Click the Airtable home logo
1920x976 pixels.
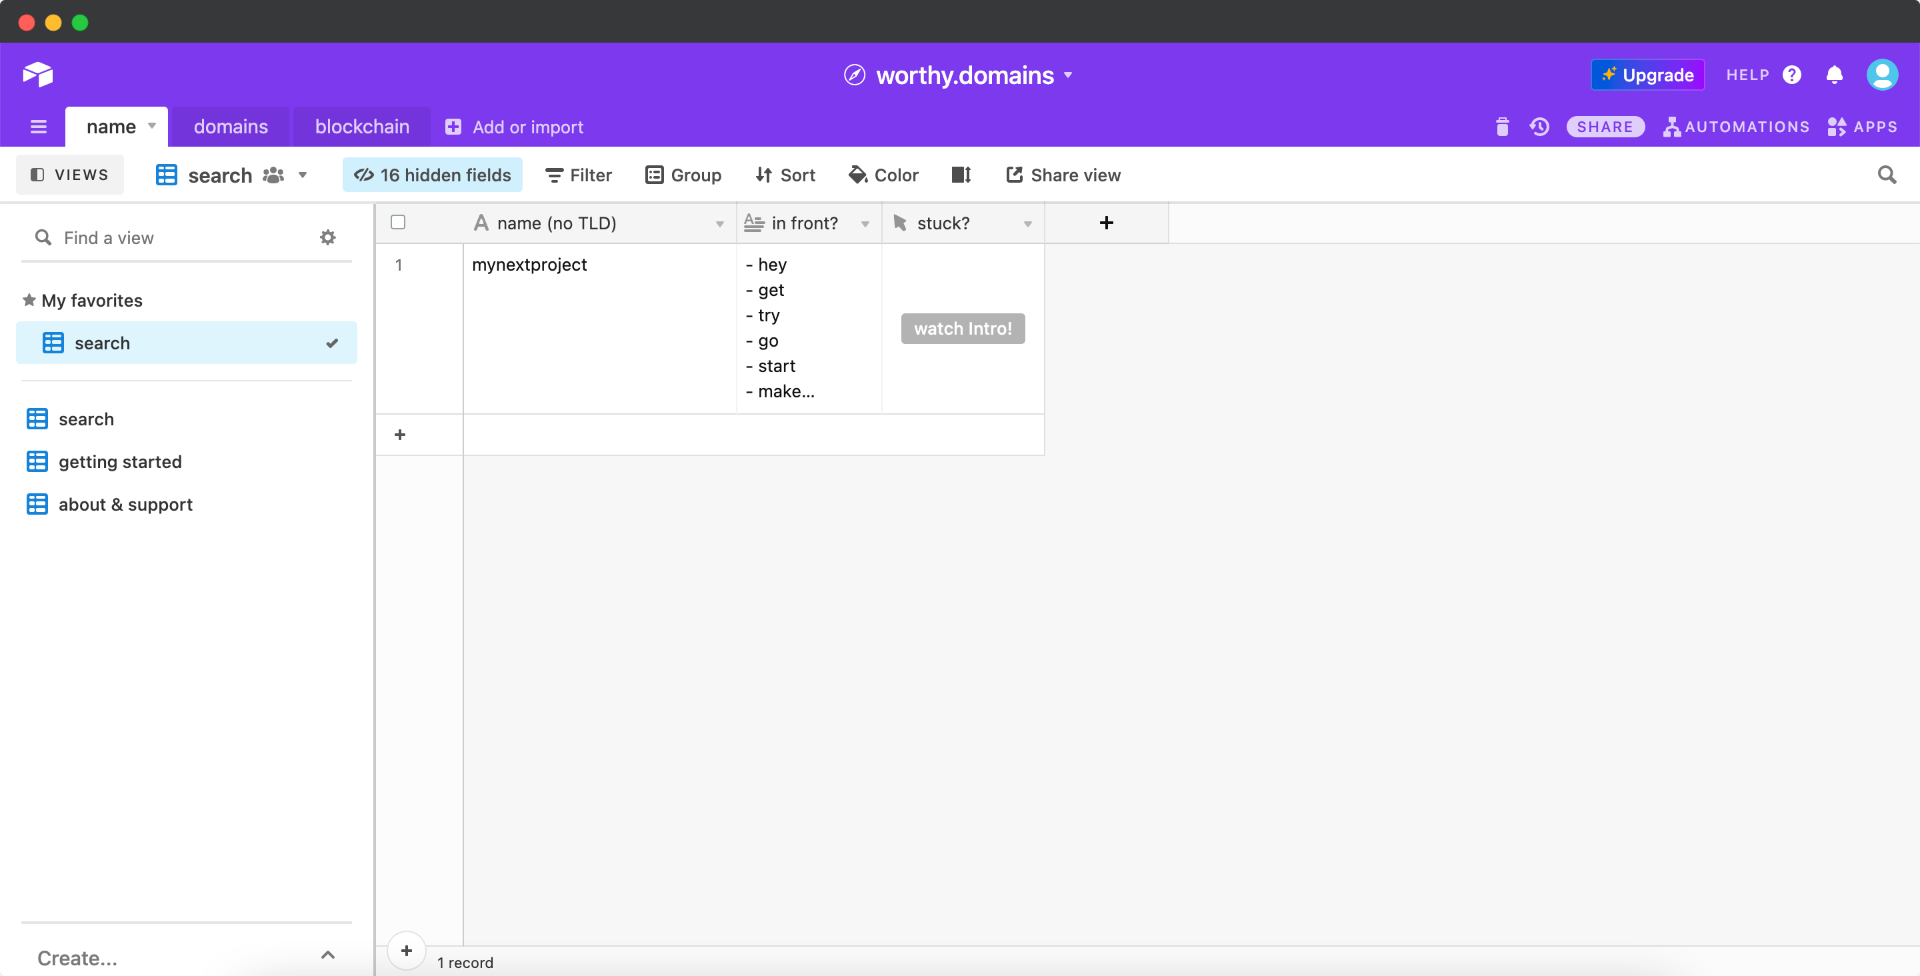pos(38,75)
